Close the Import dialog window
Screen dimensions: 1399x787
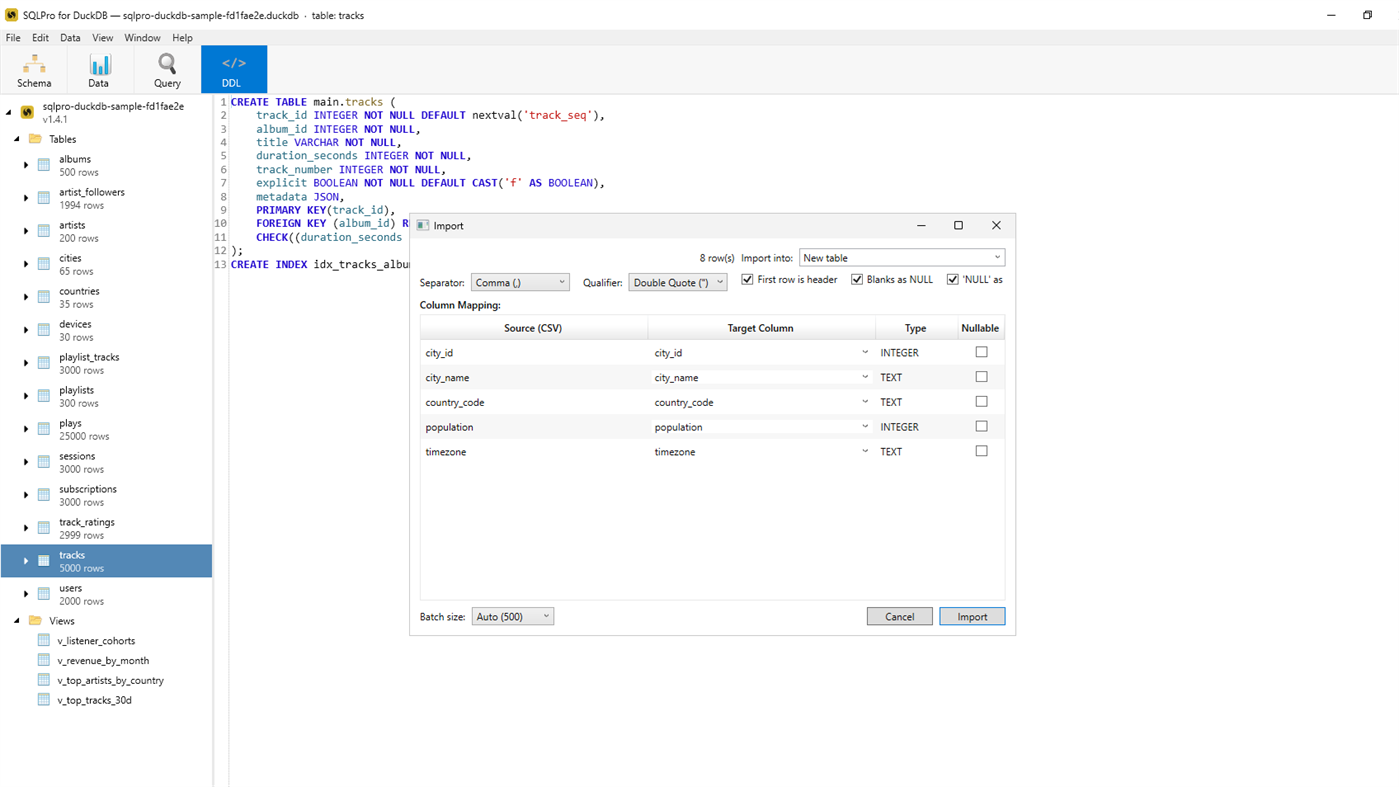996,226
